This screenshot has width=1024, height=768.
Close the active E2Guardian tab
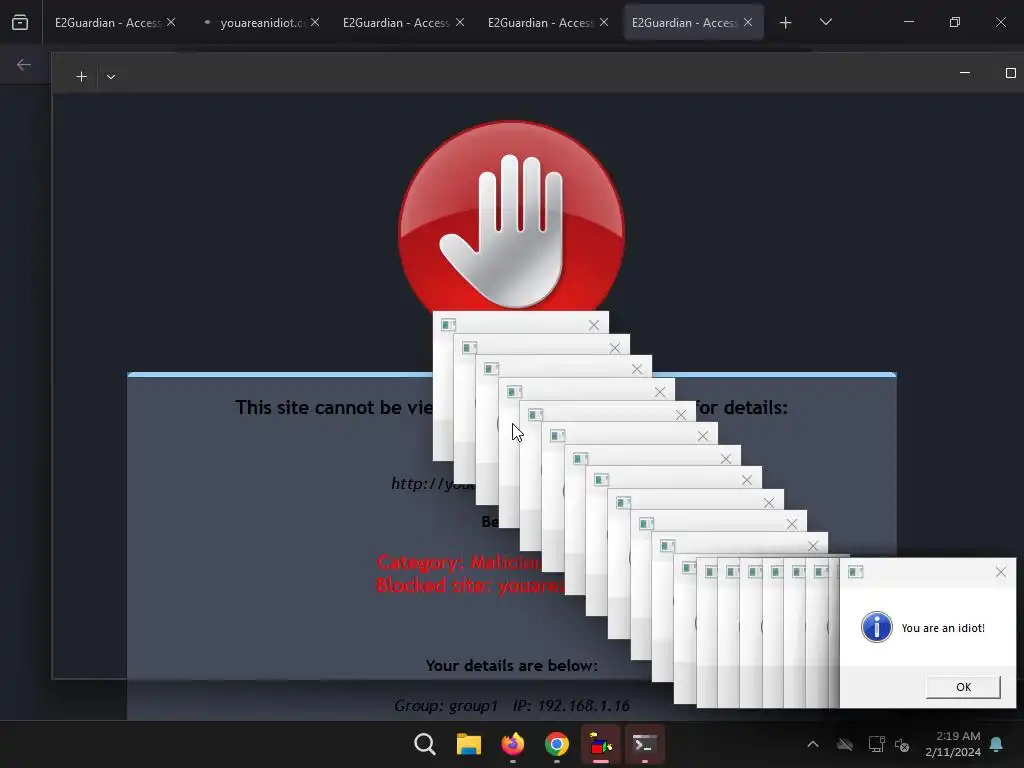pos(748,22)
